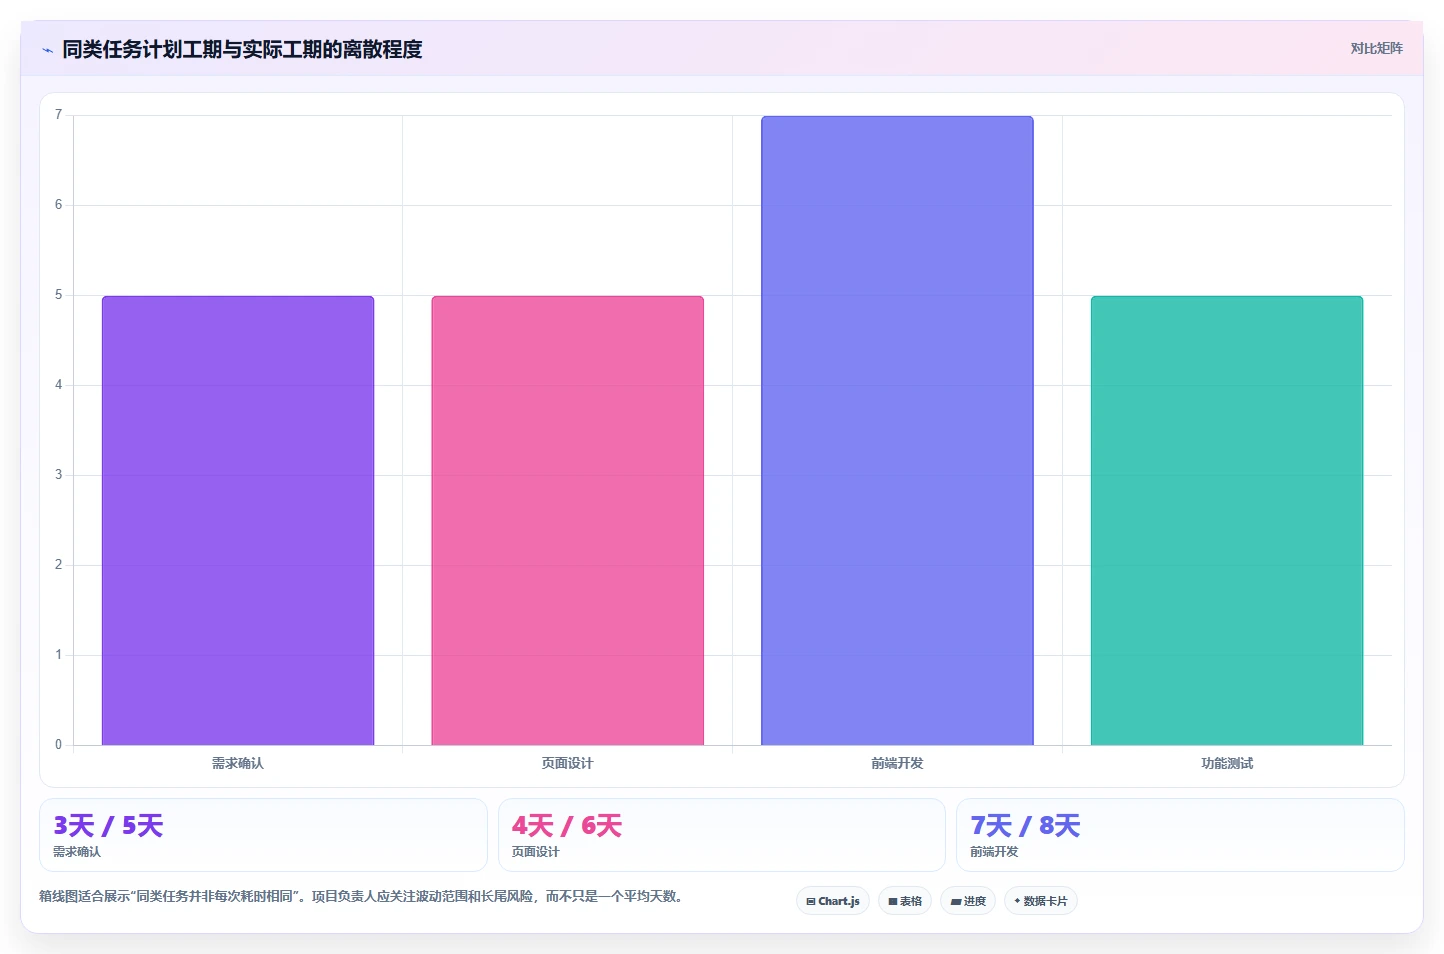
Task: Click the 前端开发 x-axis label
Action: [x=897, y=763]
